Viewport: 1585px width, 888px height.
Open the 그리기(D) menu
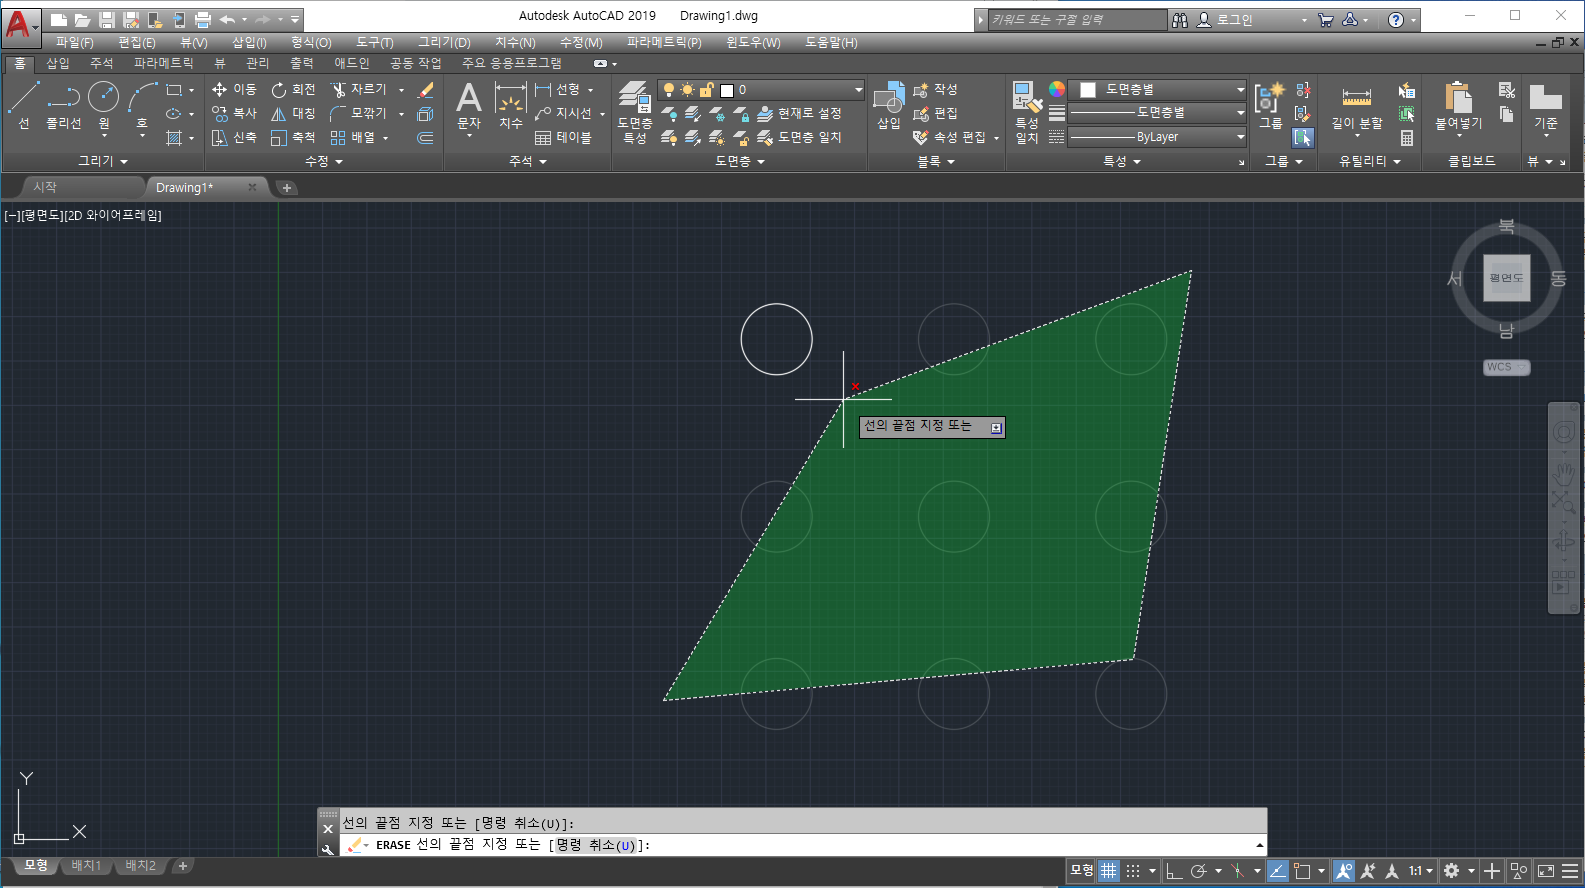(x=444, y=42)
